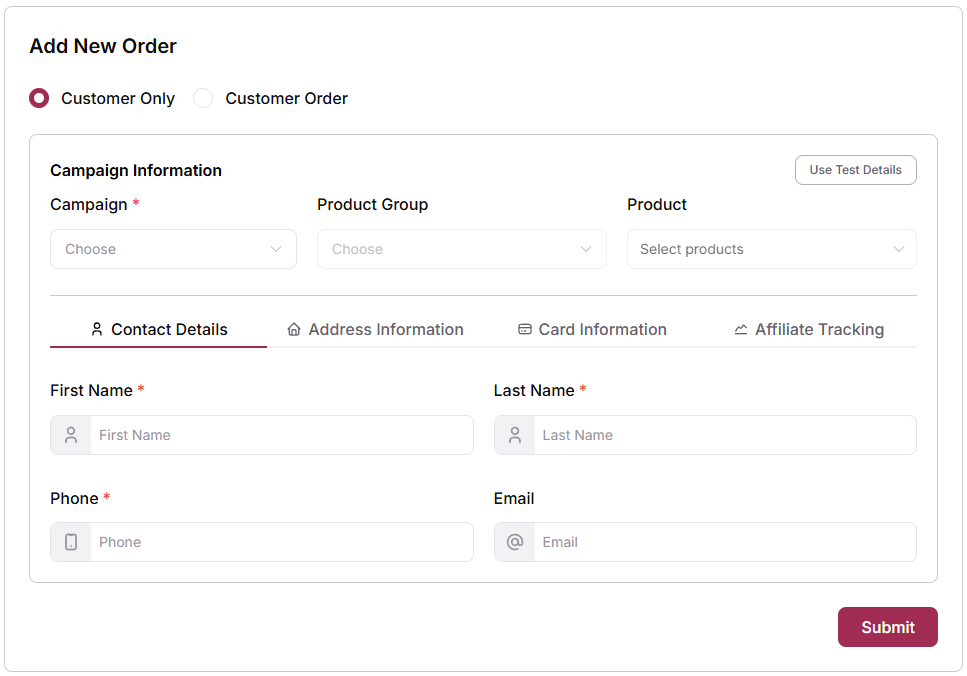Switch to the Contact Details tab
The height and width of the screenshot is (676, 967).
click(x=158, y=329)
